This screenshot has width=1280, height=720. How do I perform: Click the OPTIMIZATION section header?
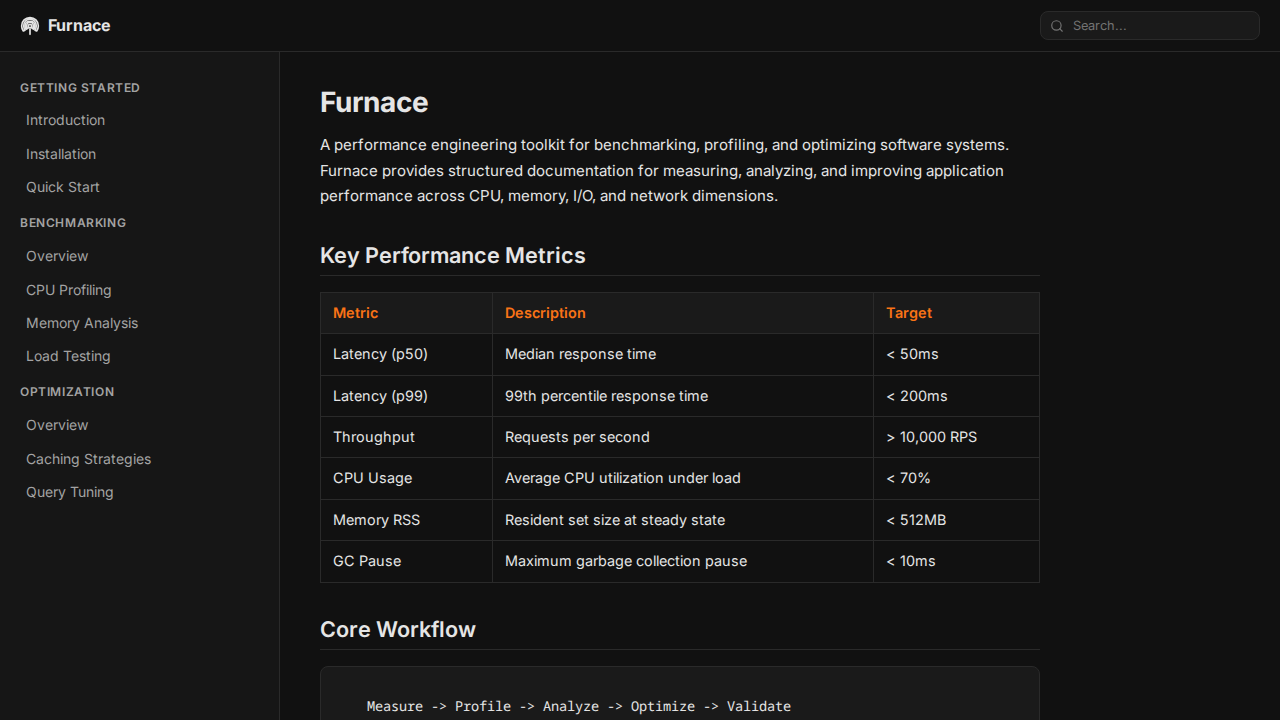click(x=67, y=391)
